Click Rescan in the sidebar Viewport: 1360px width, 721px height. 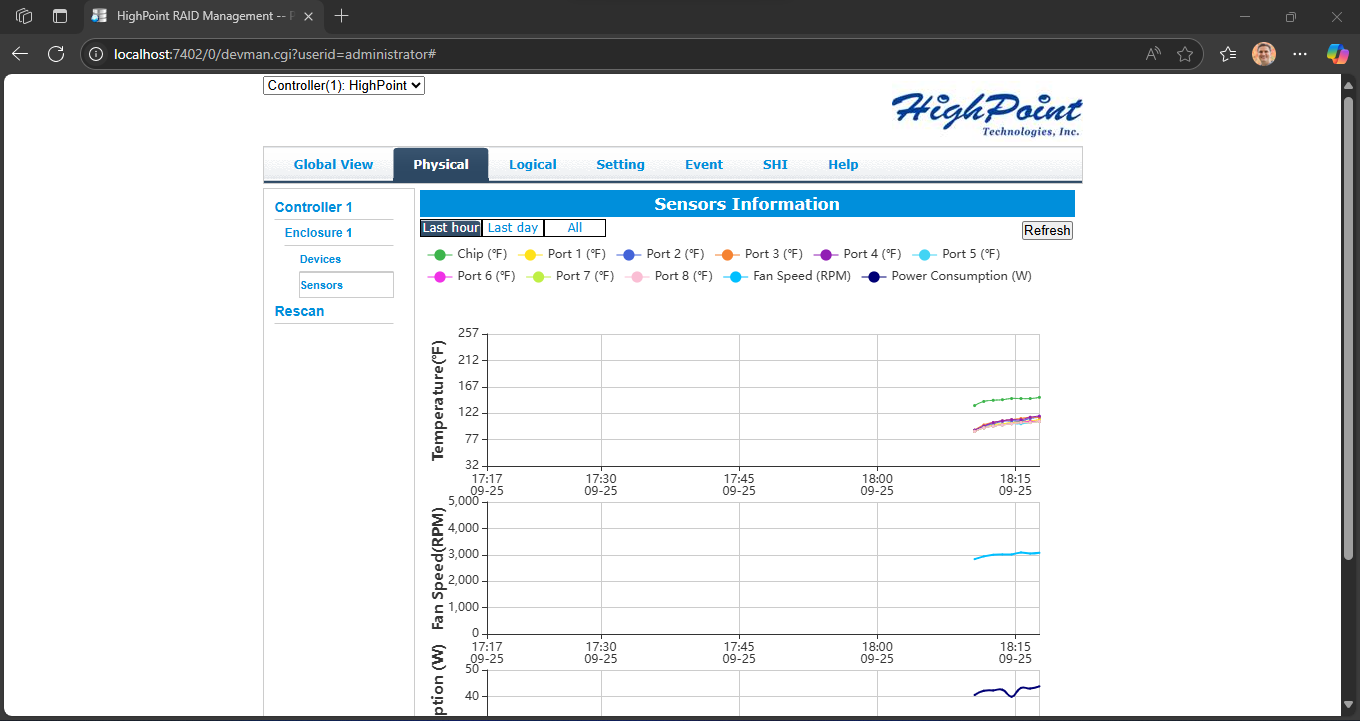pos(299,311)
